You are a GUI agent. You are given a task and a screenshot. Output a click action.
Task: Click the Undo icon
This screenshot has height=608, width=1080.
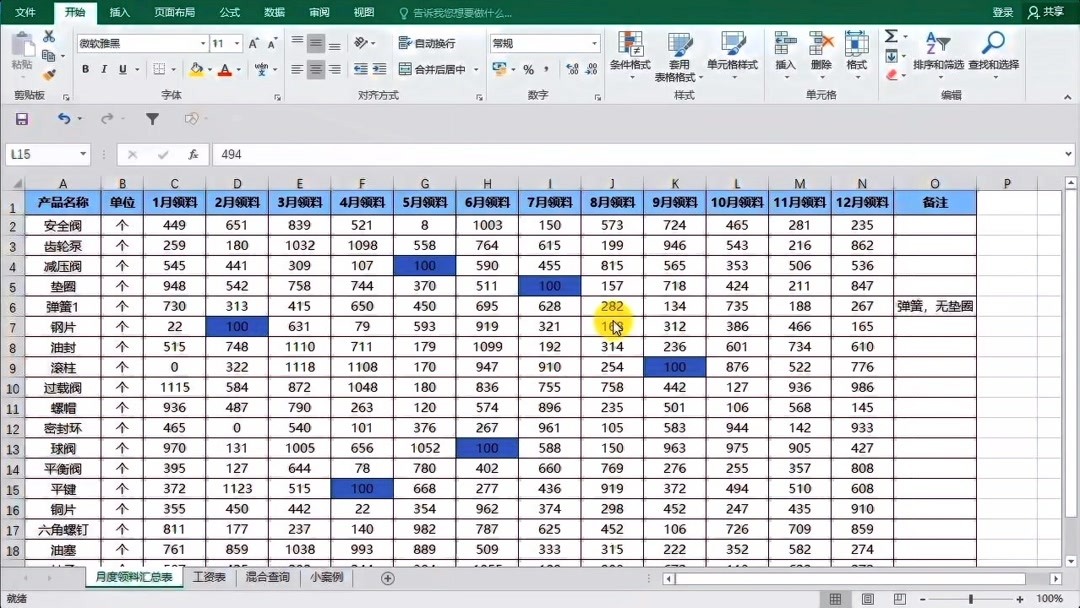tap(64, 117)
